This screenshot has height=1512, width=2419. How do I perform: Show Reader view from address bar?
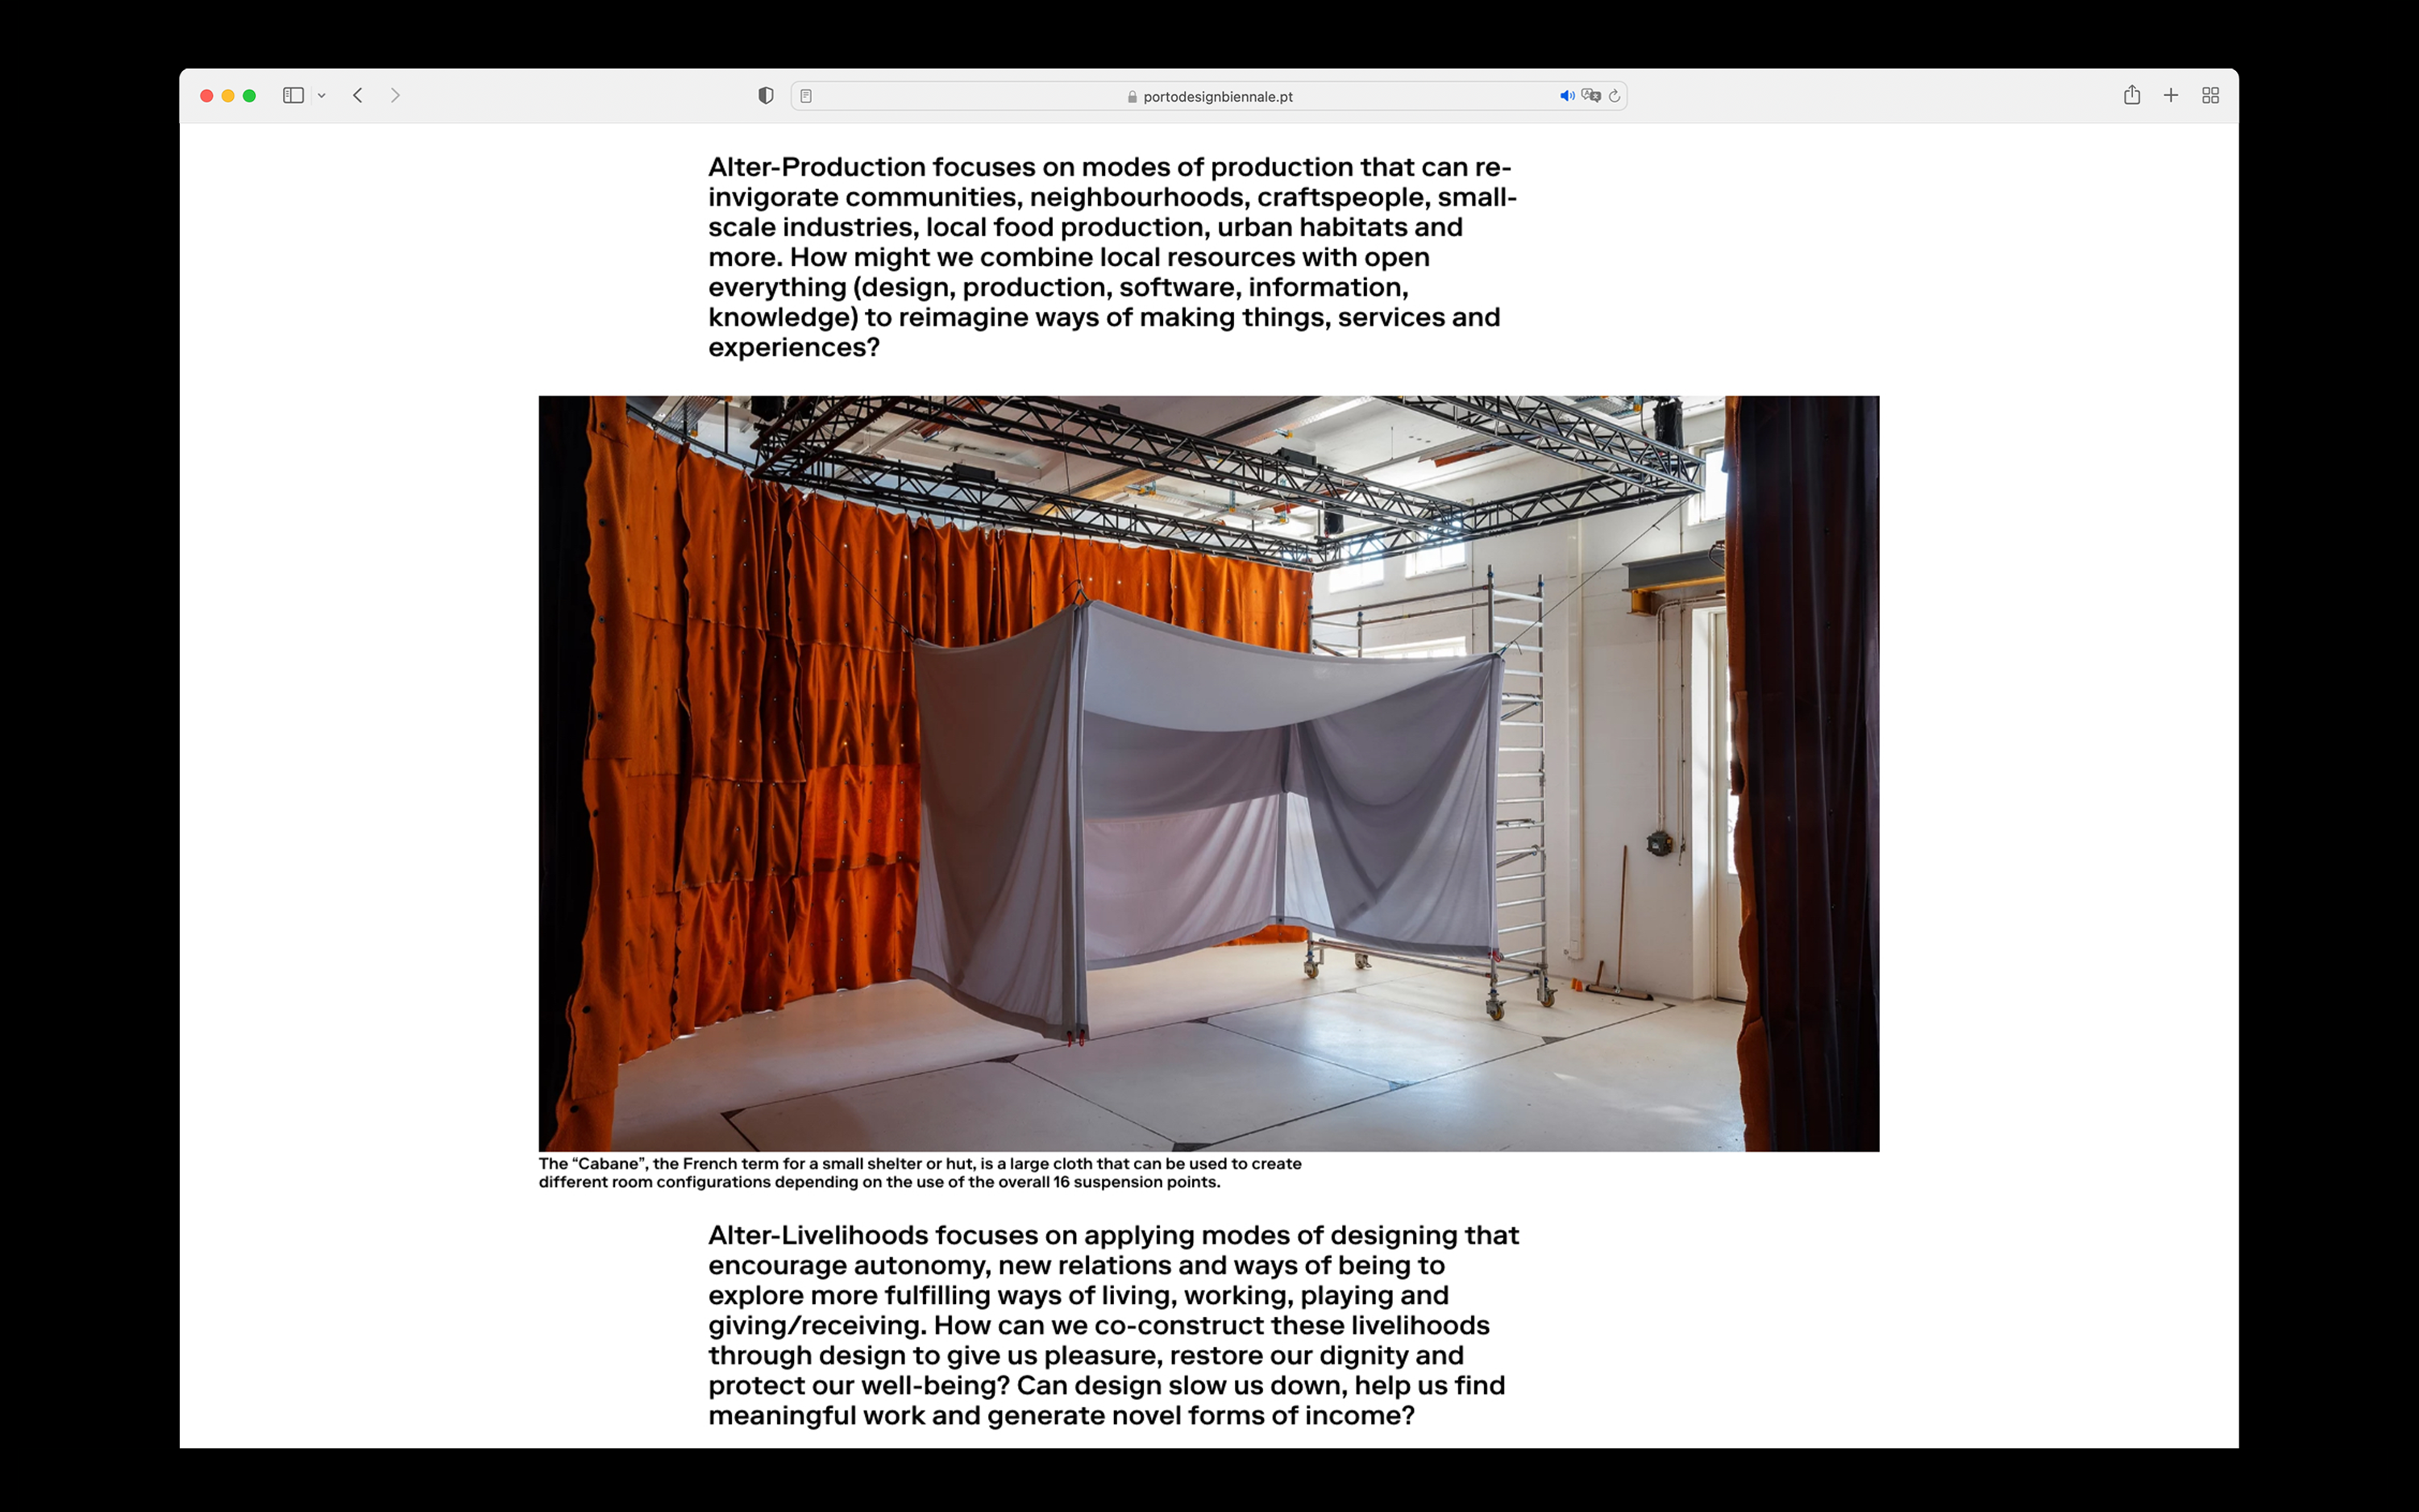tap(806, 96)
